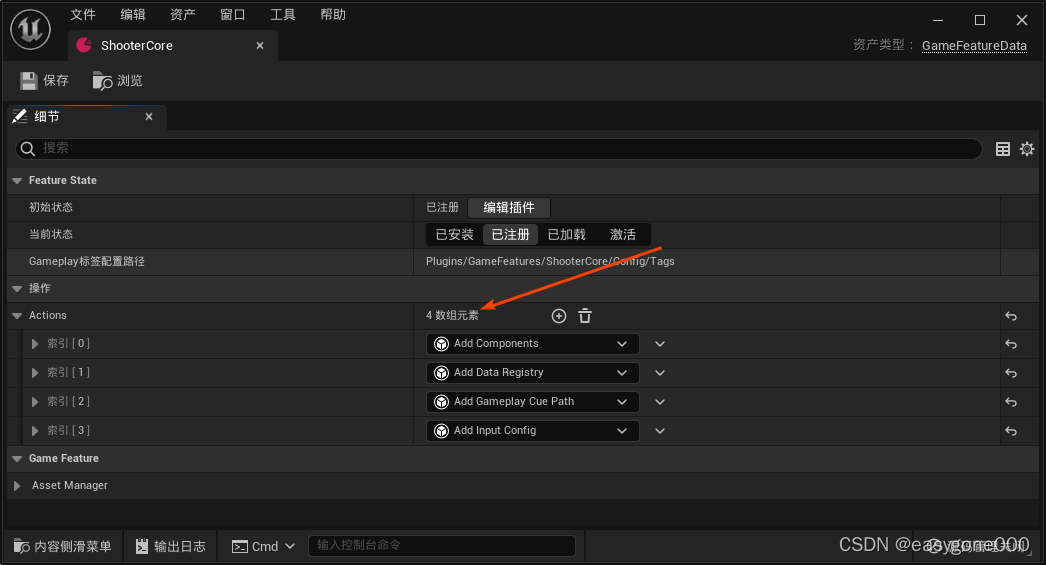Viewport: 1046px width, 565px height.
Task: Open the 文件 menu
Action: (x=83, y=15)
